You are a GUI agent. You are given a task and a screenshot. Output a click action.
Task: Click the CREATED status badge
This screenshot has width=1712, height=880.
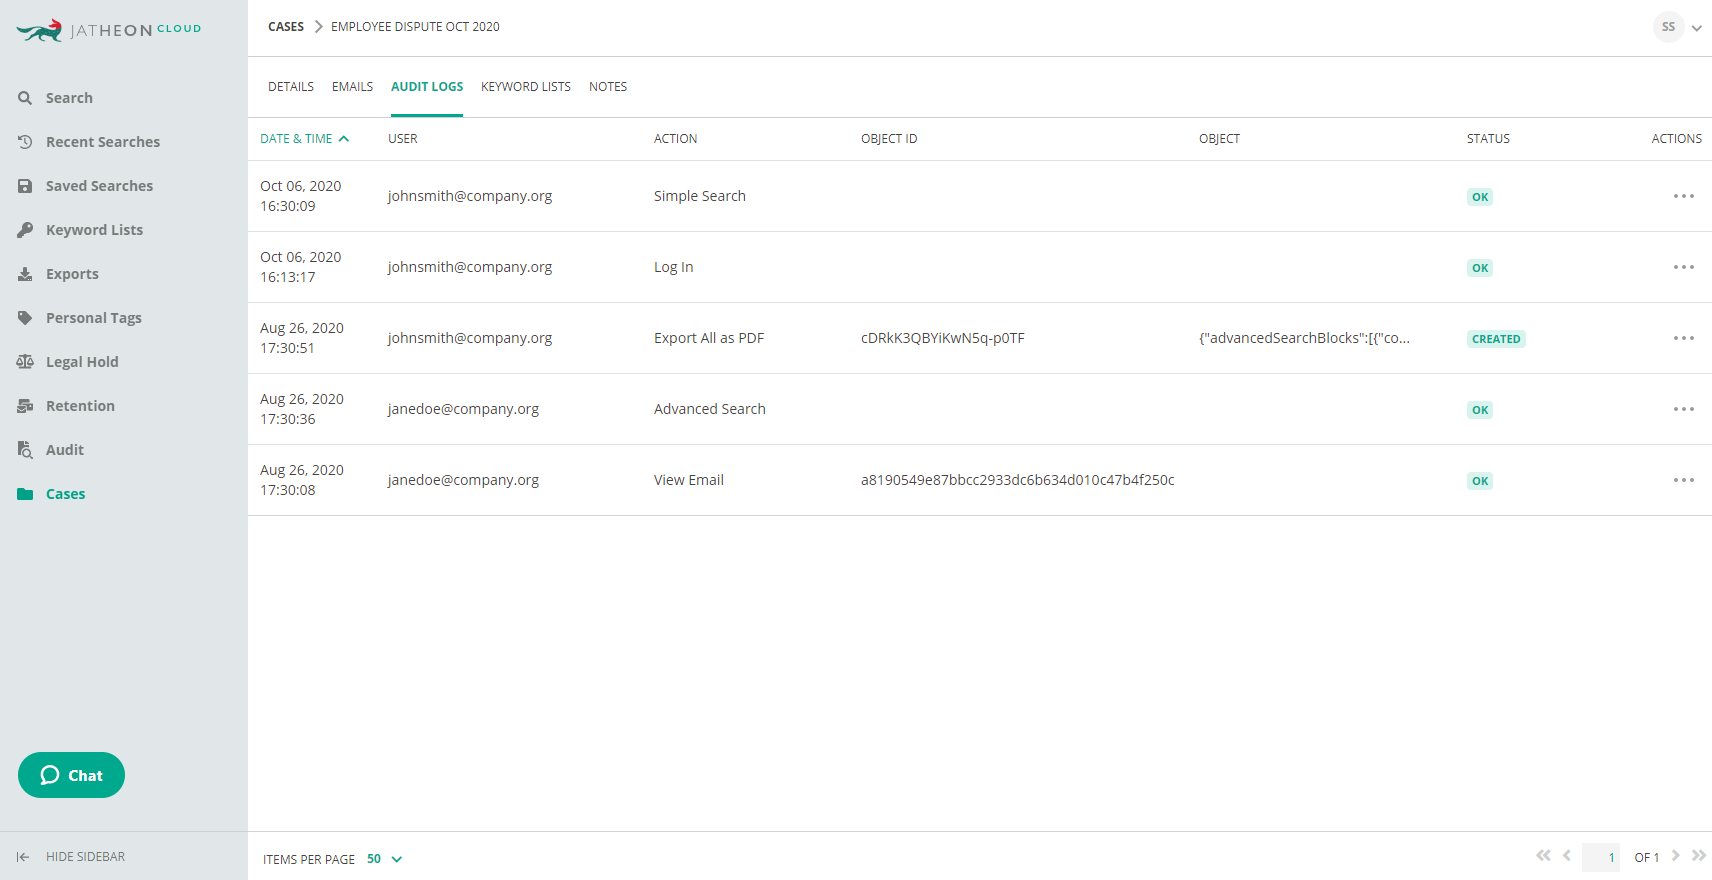click(1496, 339)
